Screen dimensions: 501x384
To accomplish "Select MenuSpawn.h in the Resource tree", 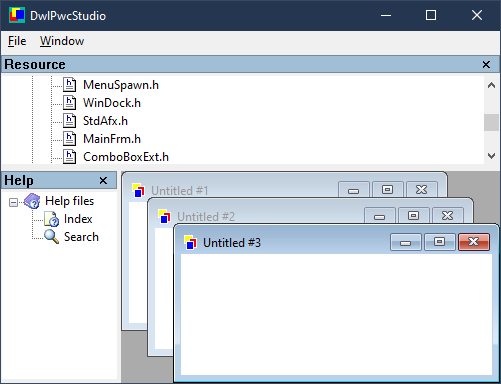I will (121, 85).
